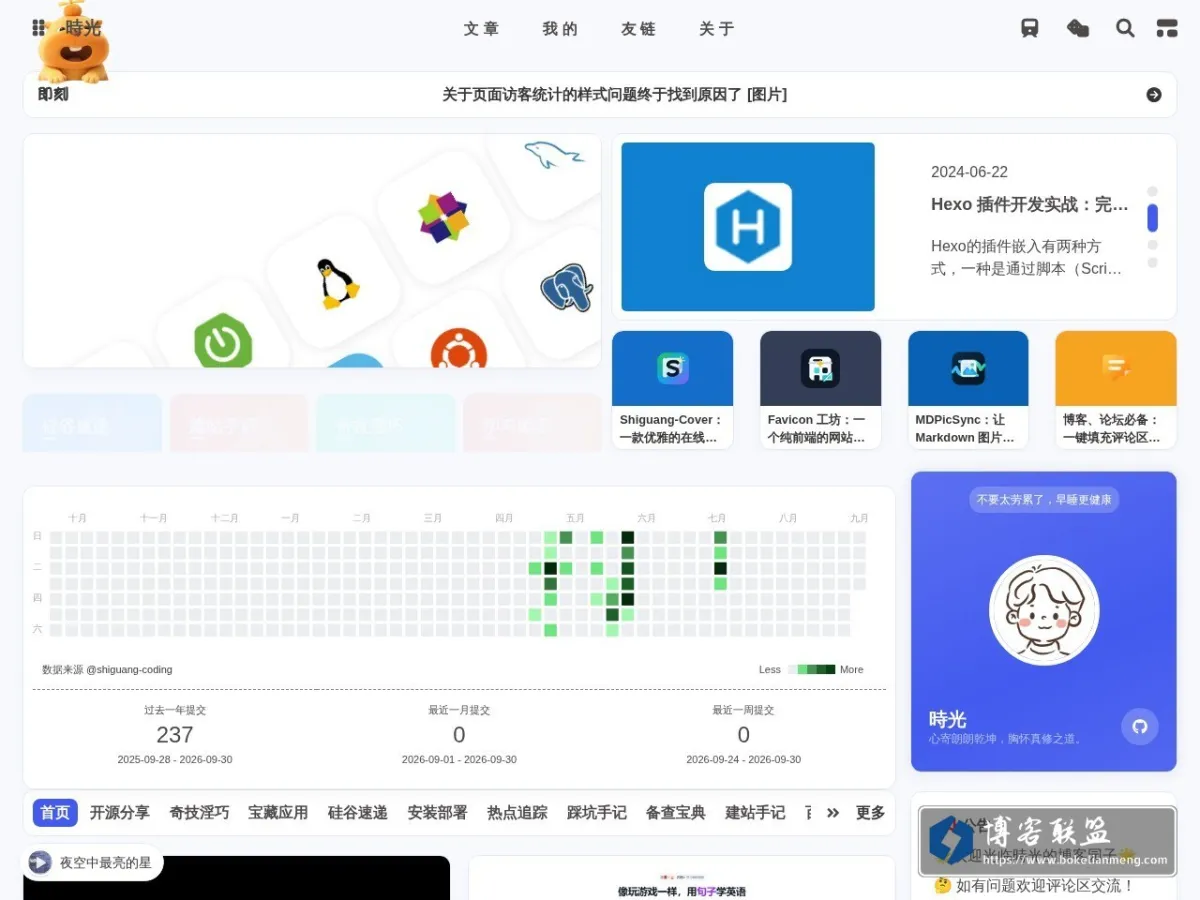The image size is (1200, 900).
Task: Click the music player icon by 夜空中最亮的星
Action: [40, 862]
